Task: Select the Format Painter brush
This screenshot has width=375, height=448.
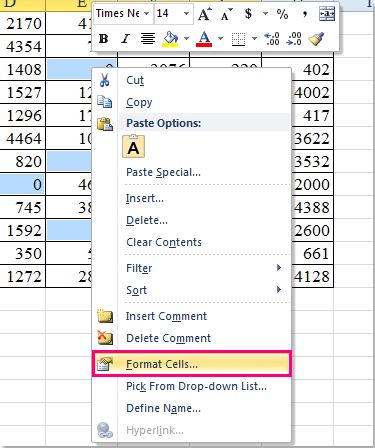Action: pyautogui.click(x=316, y=39)
